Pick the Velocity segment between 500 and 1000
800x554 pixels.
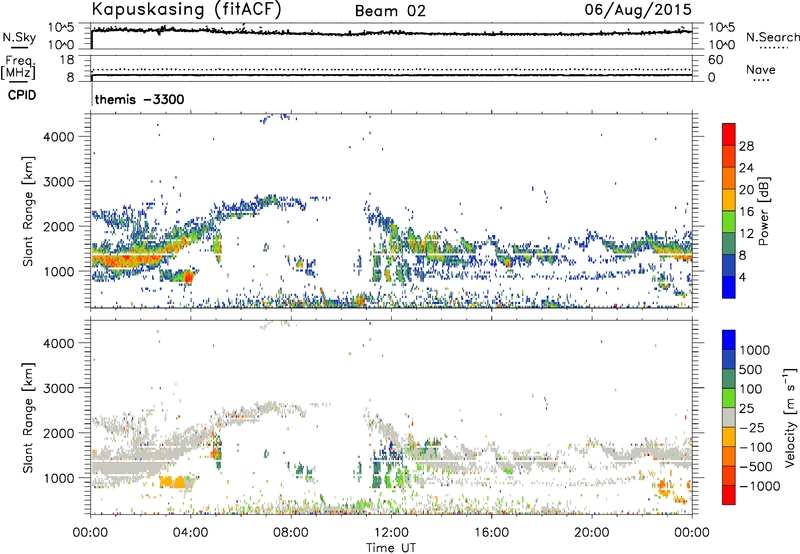click(x=729, y=360)
